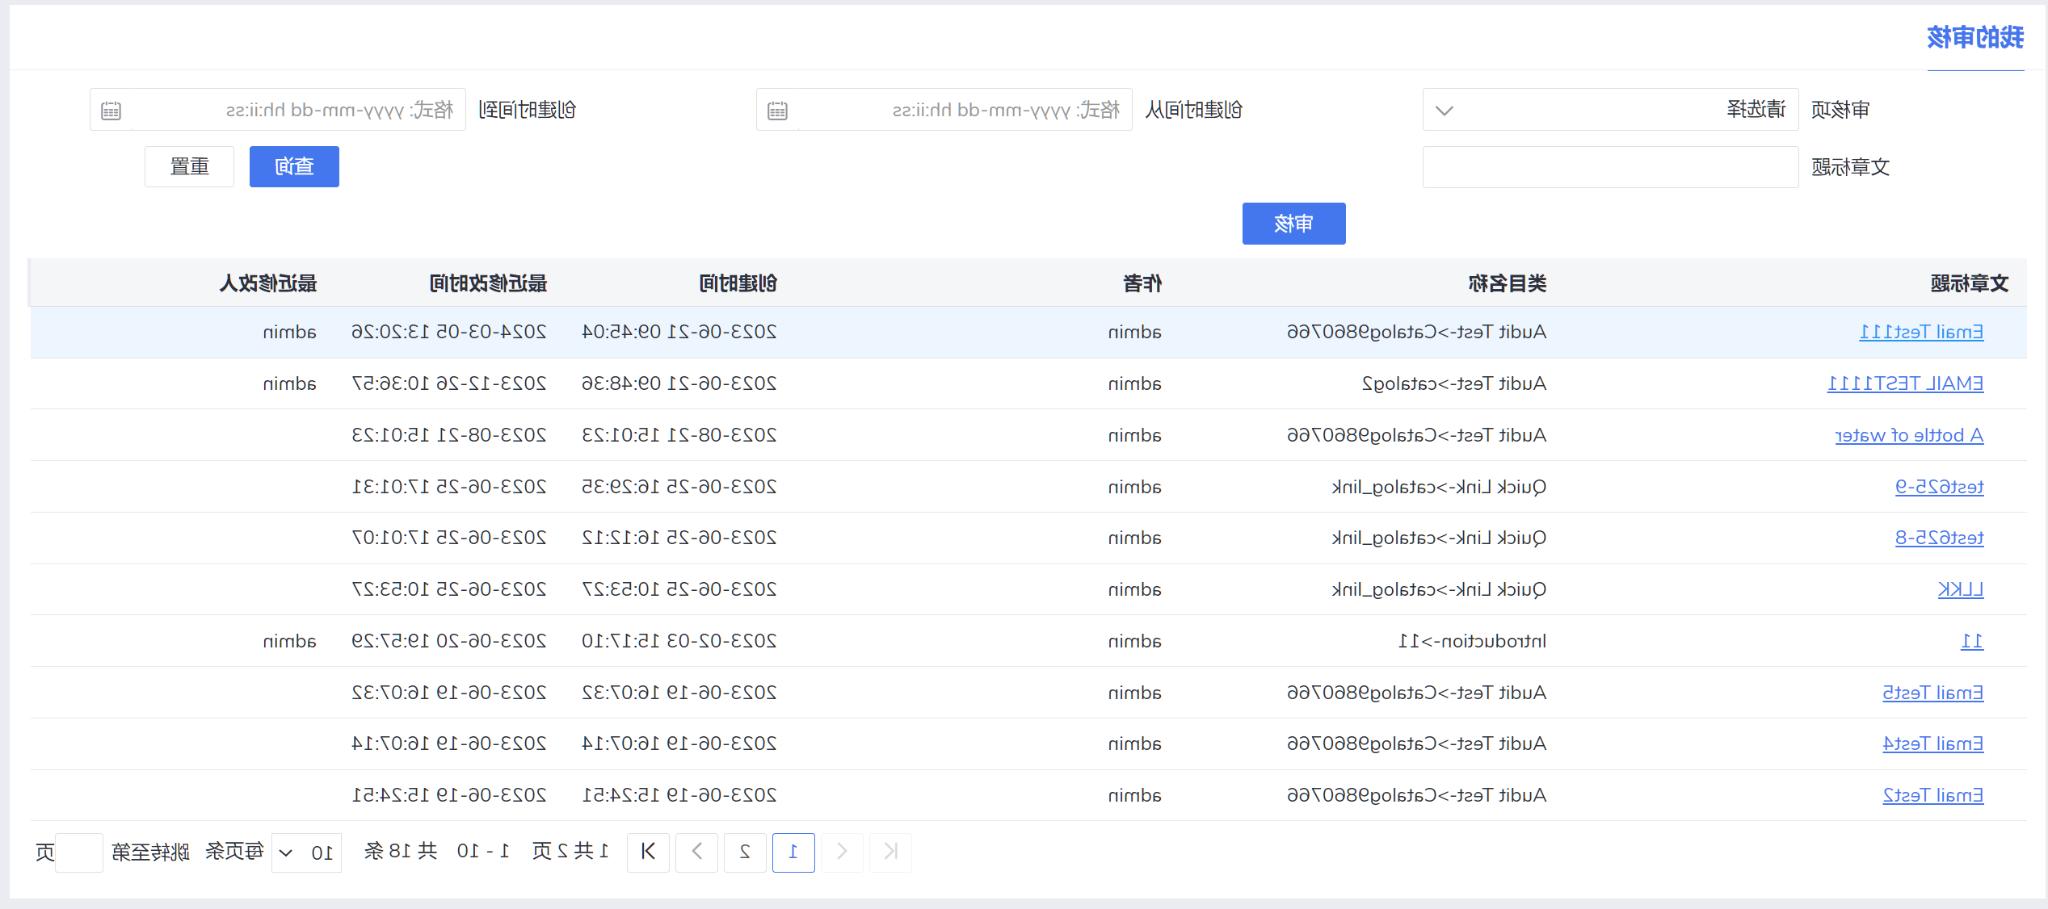Focus the 文章标题 text input
Screen dimensions: 2048x909
[1610, 167]
